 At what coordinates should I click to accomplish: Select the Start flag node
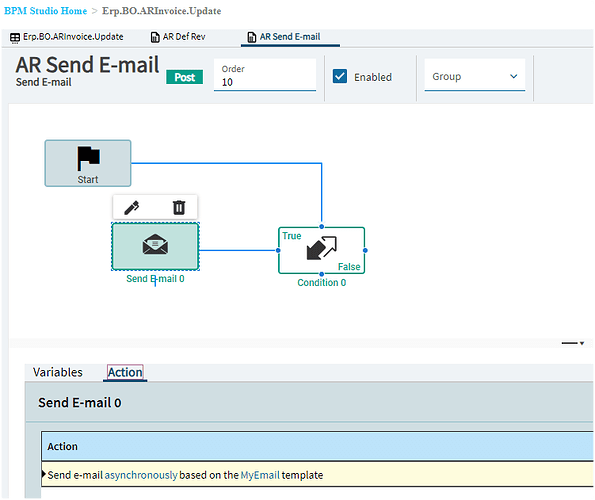coord(88,163)
